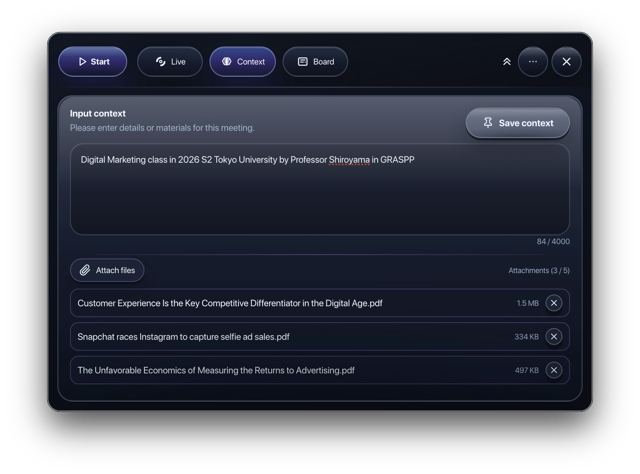Switch to the Board tab
The width and height of the screenshot is (640, 474).
coord(315,62)
